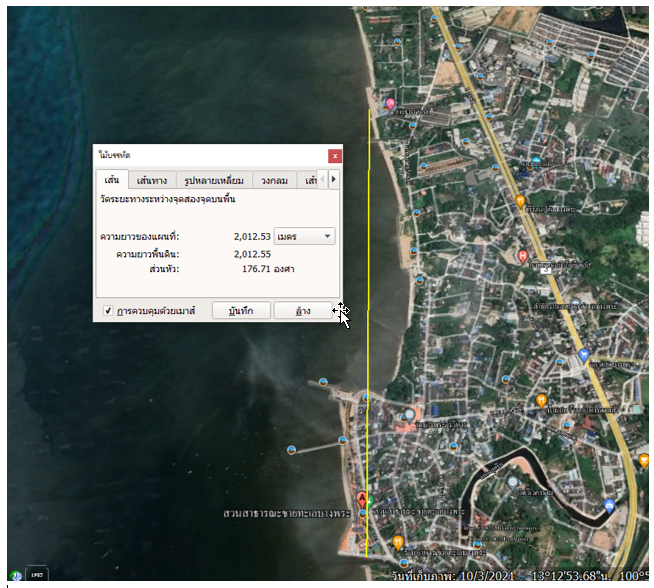Switch to the รูปหลายเหลี่ยม (Polygon) tab
Image resolution: width=654 pixels, height=588 pixels.
pyautogui.click(x=214, y=181)
